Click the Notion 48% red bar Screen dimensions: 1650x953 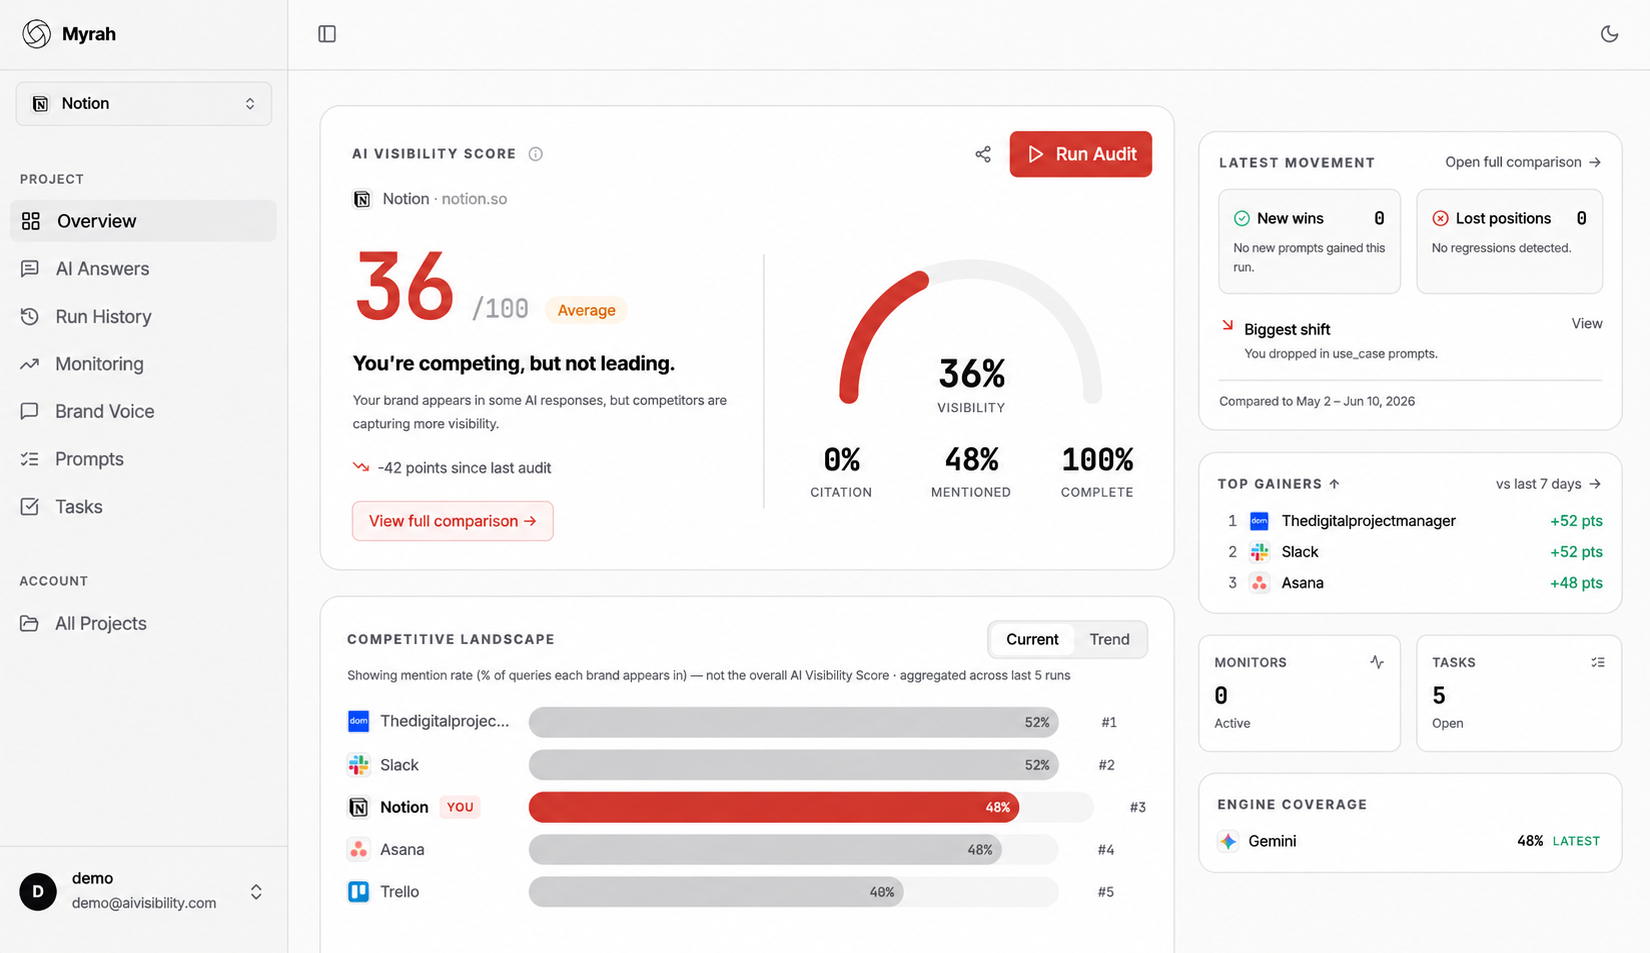pyautogui.click(x=773, y=807)
